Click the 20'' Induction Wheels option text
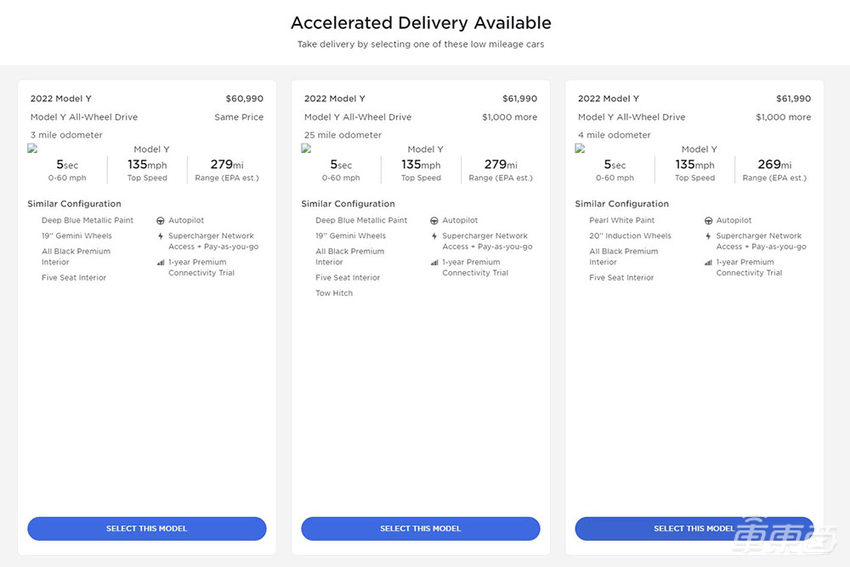 pos(630,236)
